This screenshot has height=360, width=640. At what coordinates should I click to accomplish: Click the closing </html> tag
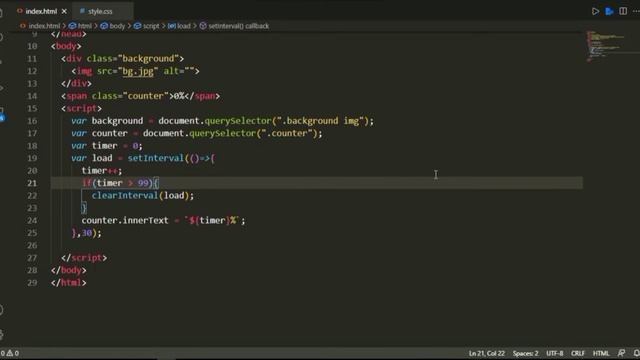click(69, 282)
